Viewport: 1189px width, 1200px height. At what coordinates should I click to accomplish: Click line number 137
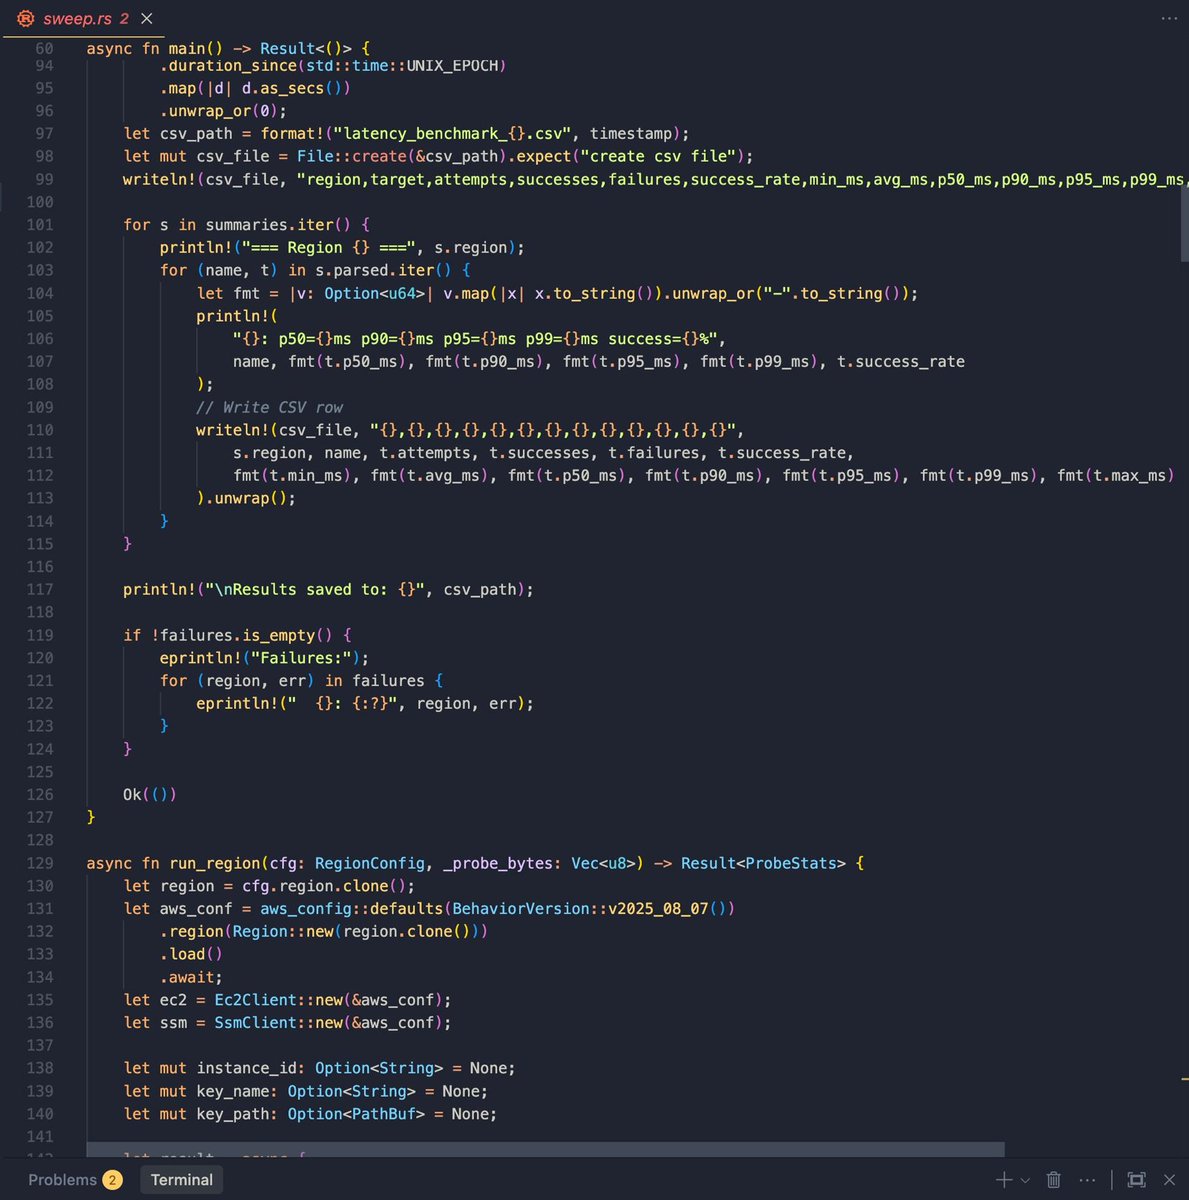(40, 1045)
